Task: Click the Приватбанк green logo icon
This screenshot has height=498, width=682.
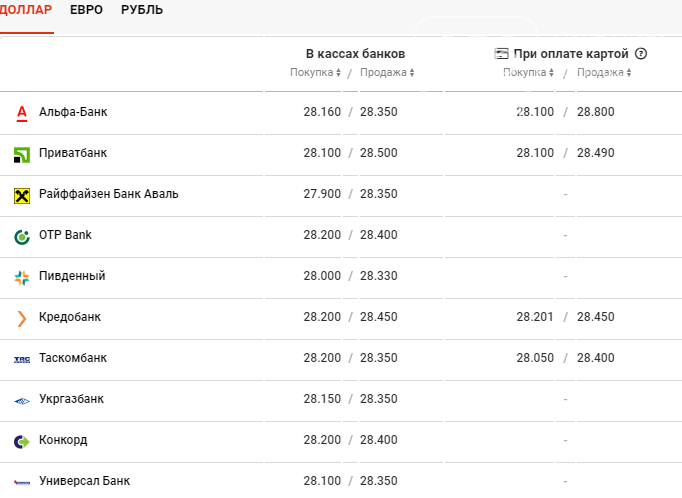Action: pyautogui.click(x=22, y=155)
